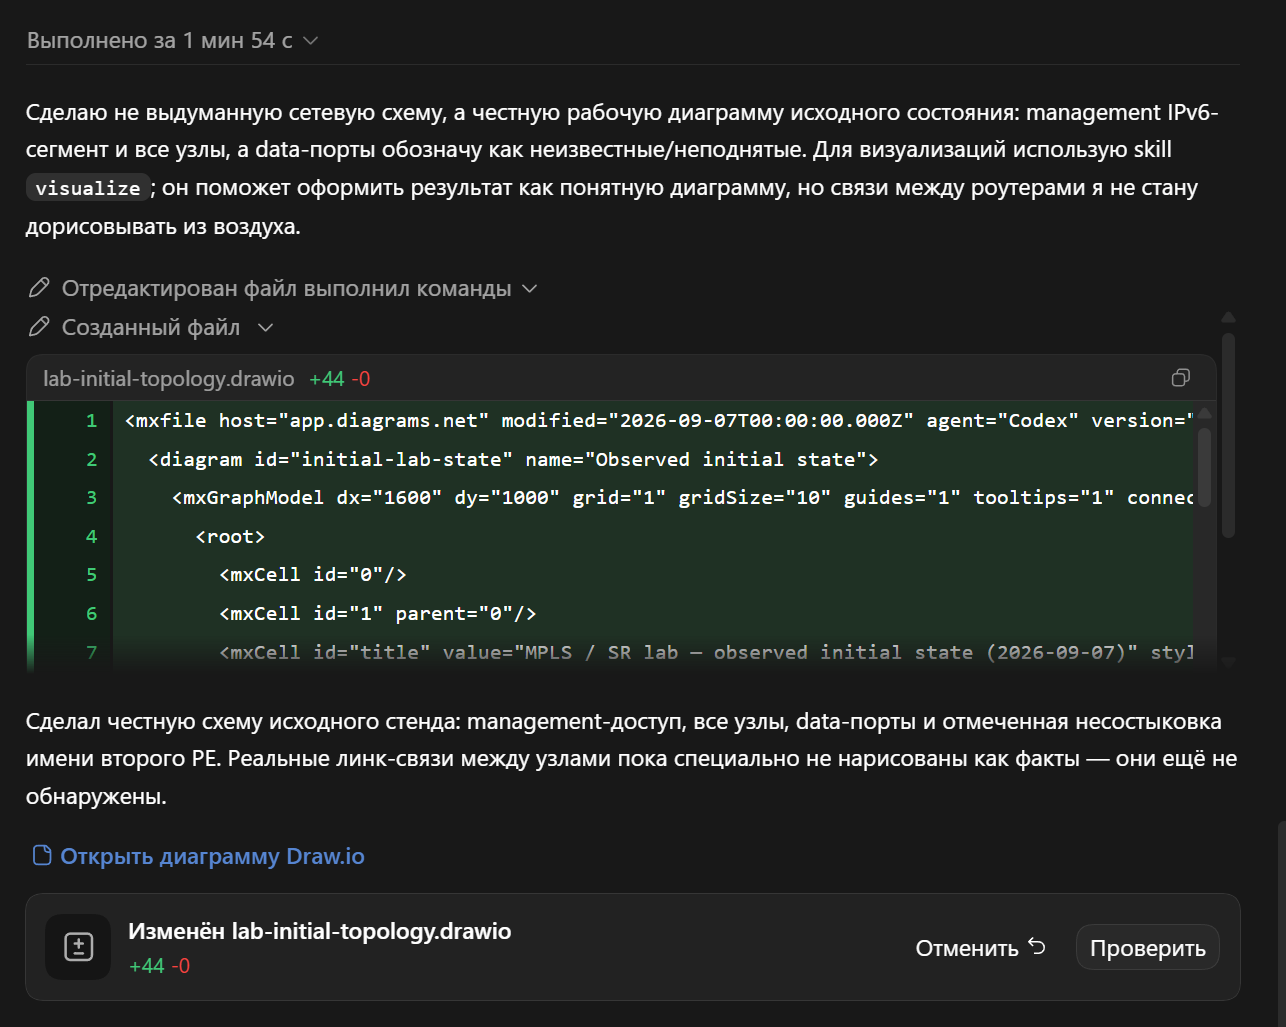This screenshot has height=1027, width=1286.
Task: Click the pencil icon beside "Отредактирован файл"
Action: point(39,288)
